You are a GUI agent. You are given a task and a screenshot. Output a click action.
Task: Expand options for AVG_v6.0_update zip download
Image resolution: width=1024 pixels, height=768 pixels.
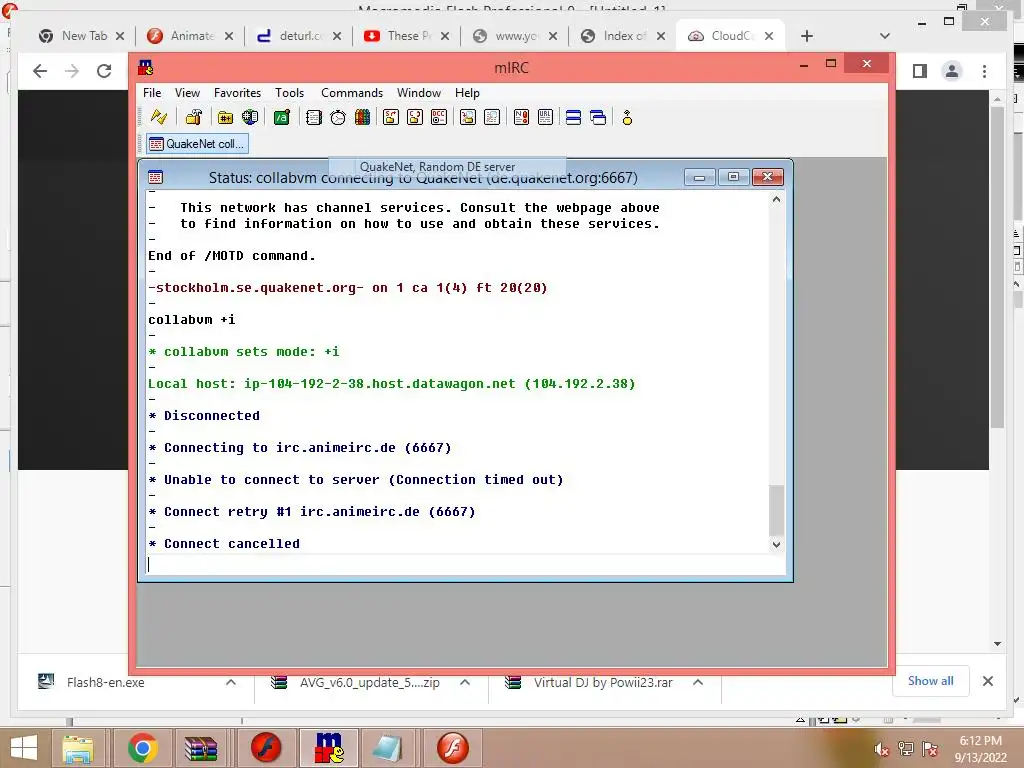[x=465, y=682]
